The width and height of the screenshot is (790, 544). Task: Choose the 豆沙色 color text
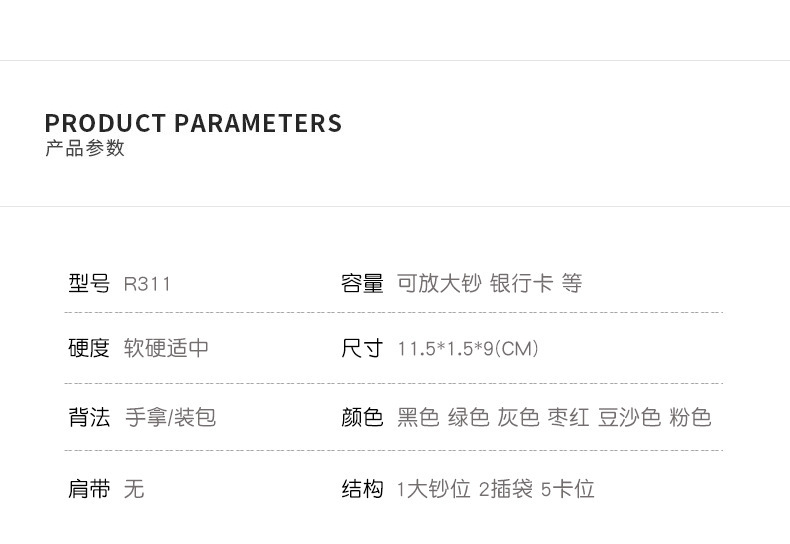(629, 417)
